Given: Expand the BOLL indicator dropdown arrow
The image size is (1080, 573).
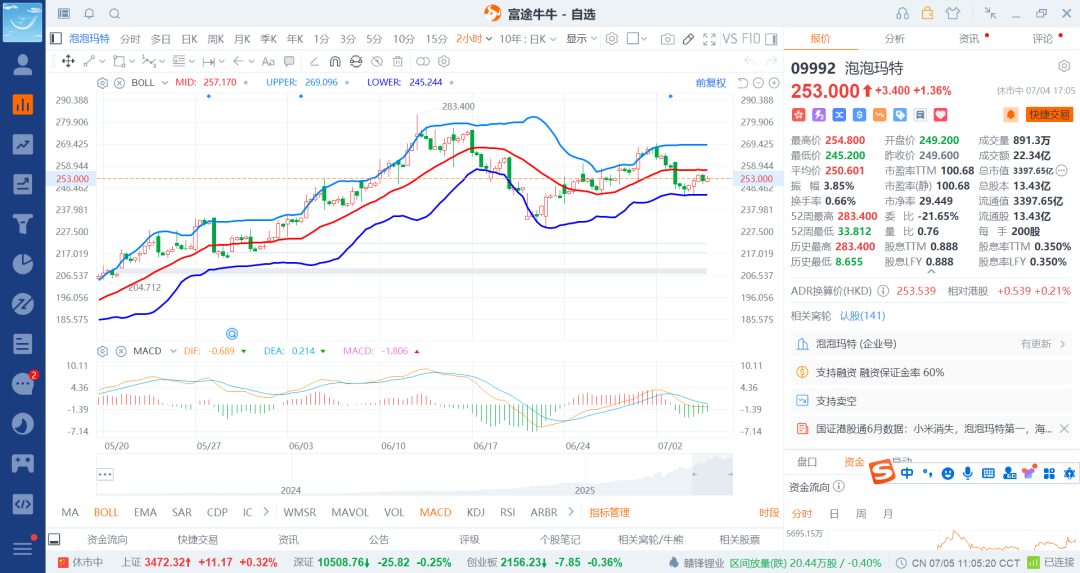Looking at the screenshot, I should click(x=165, y=83).
